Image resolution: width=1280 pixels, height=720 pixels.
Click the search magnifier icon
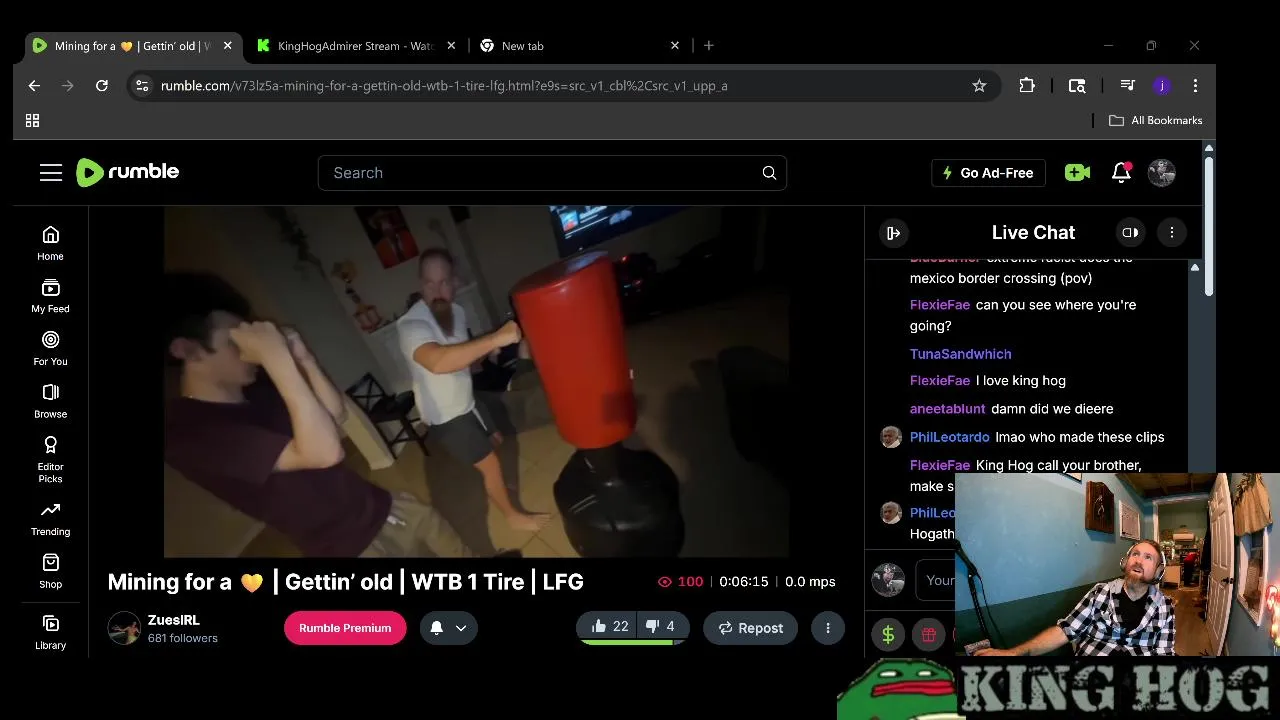[x=769, y=173]
